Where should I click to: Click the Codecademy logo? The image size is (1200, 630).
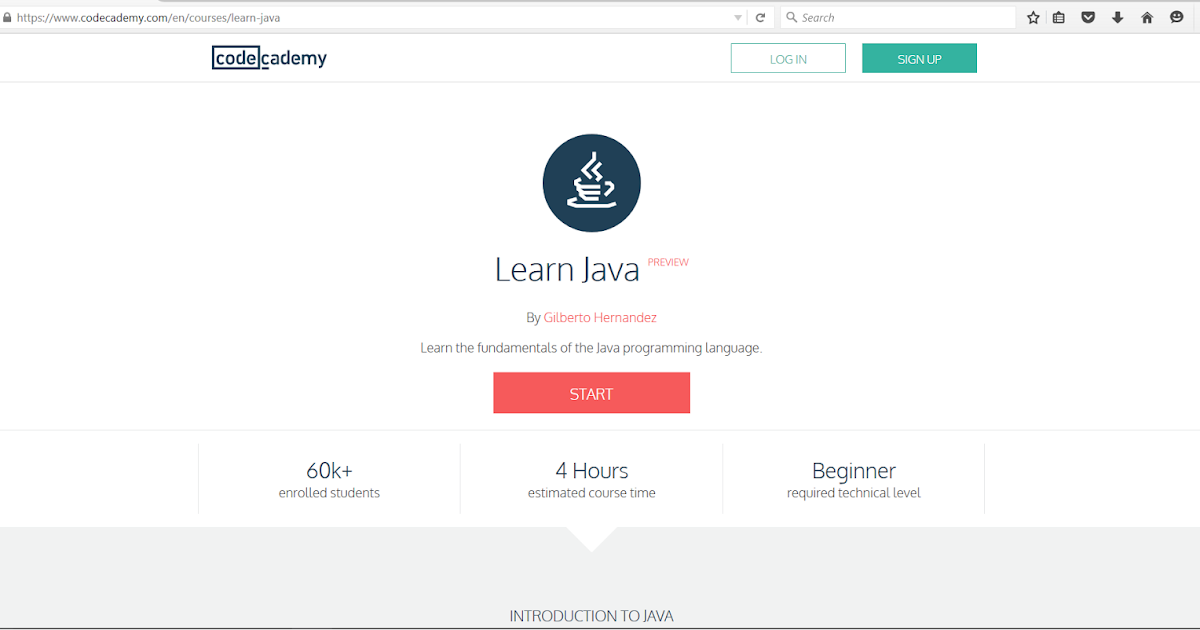tap(269, 58)
